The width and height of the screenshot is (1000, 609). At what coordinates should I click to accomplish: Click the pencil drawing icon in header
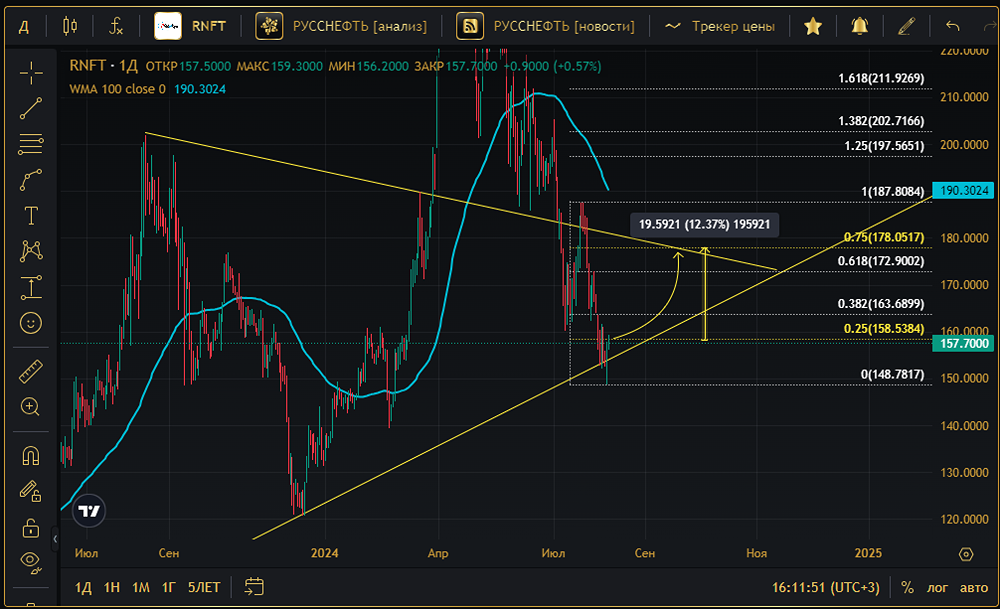pos(906,26)
